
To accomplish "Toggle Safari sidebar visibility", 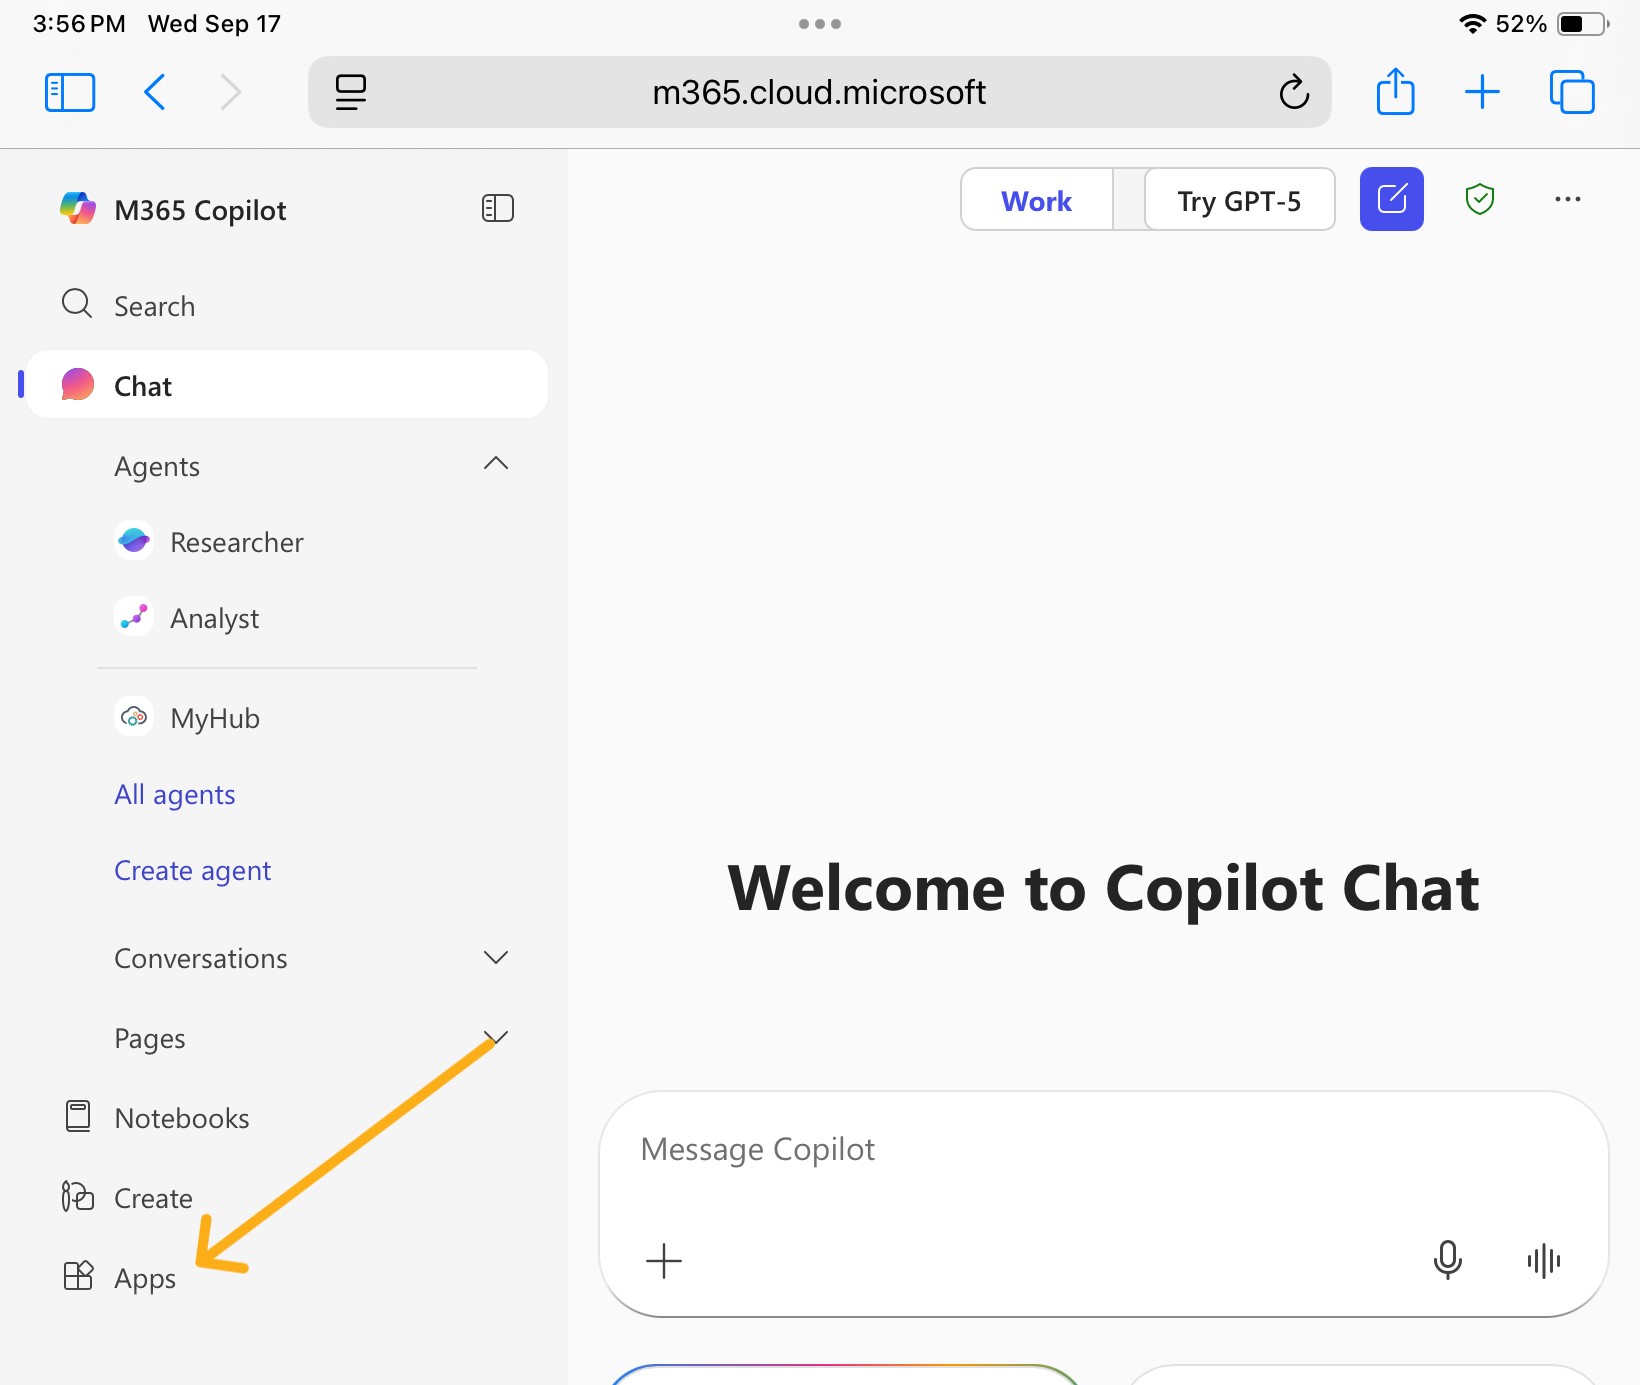I will pyautogui.click(x=69, y=91).
